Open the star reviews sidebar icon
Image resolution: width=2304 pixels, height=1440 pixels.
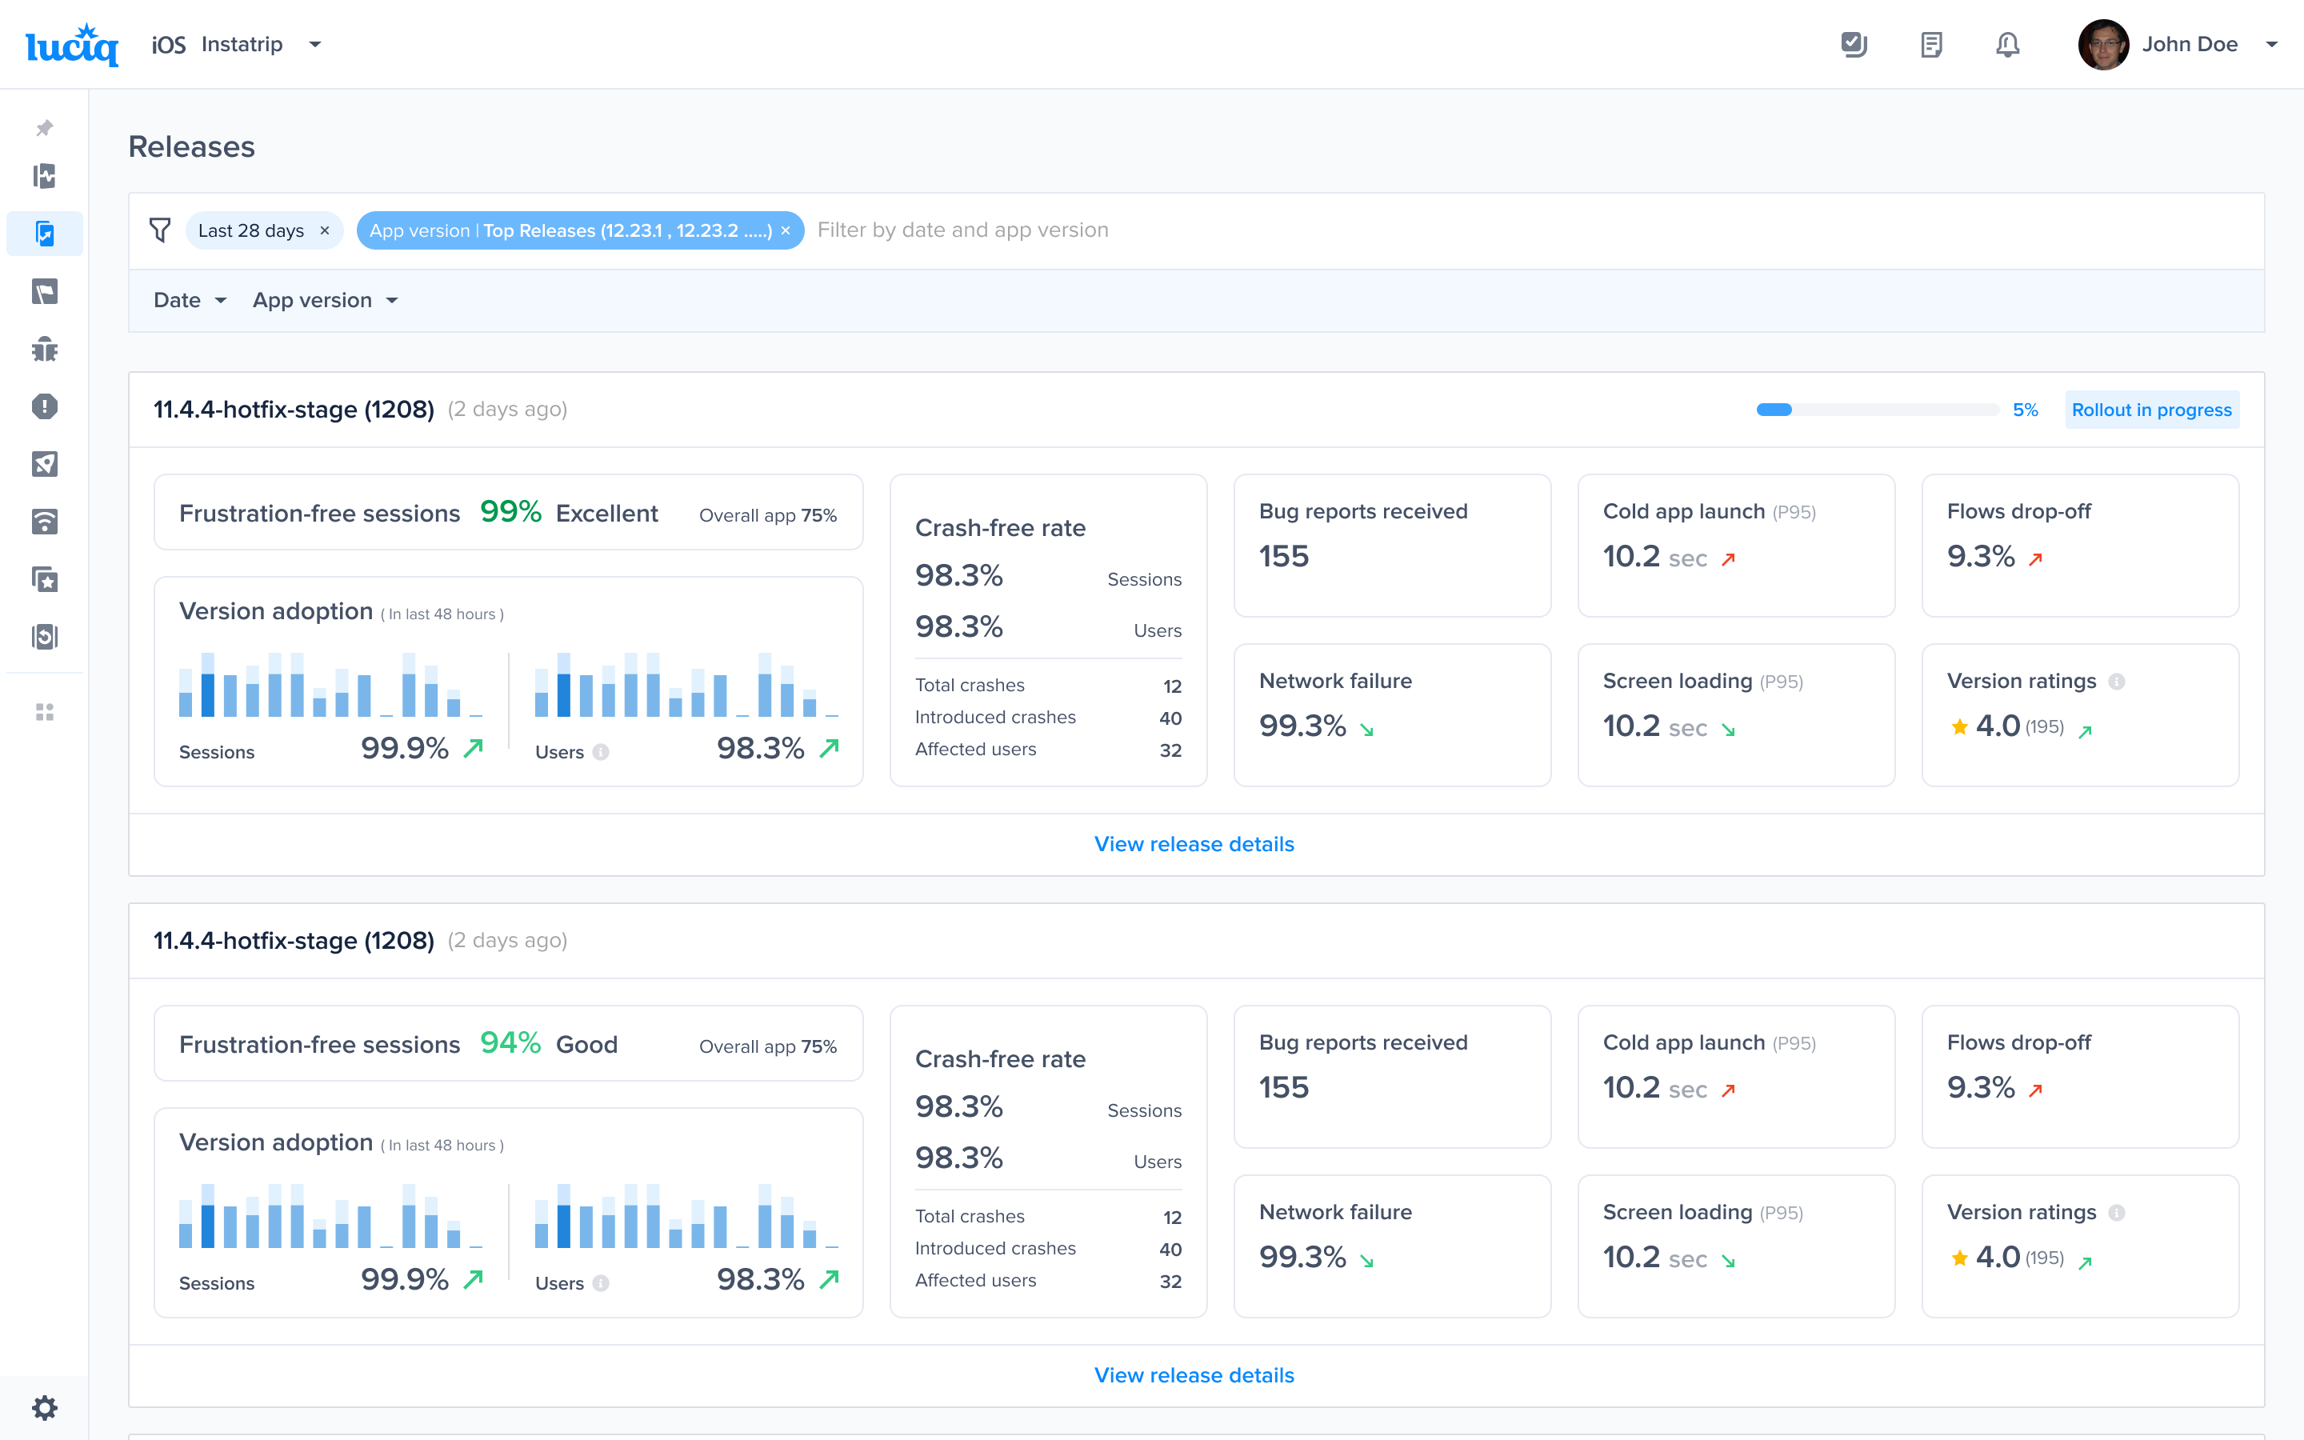(45, 579)
